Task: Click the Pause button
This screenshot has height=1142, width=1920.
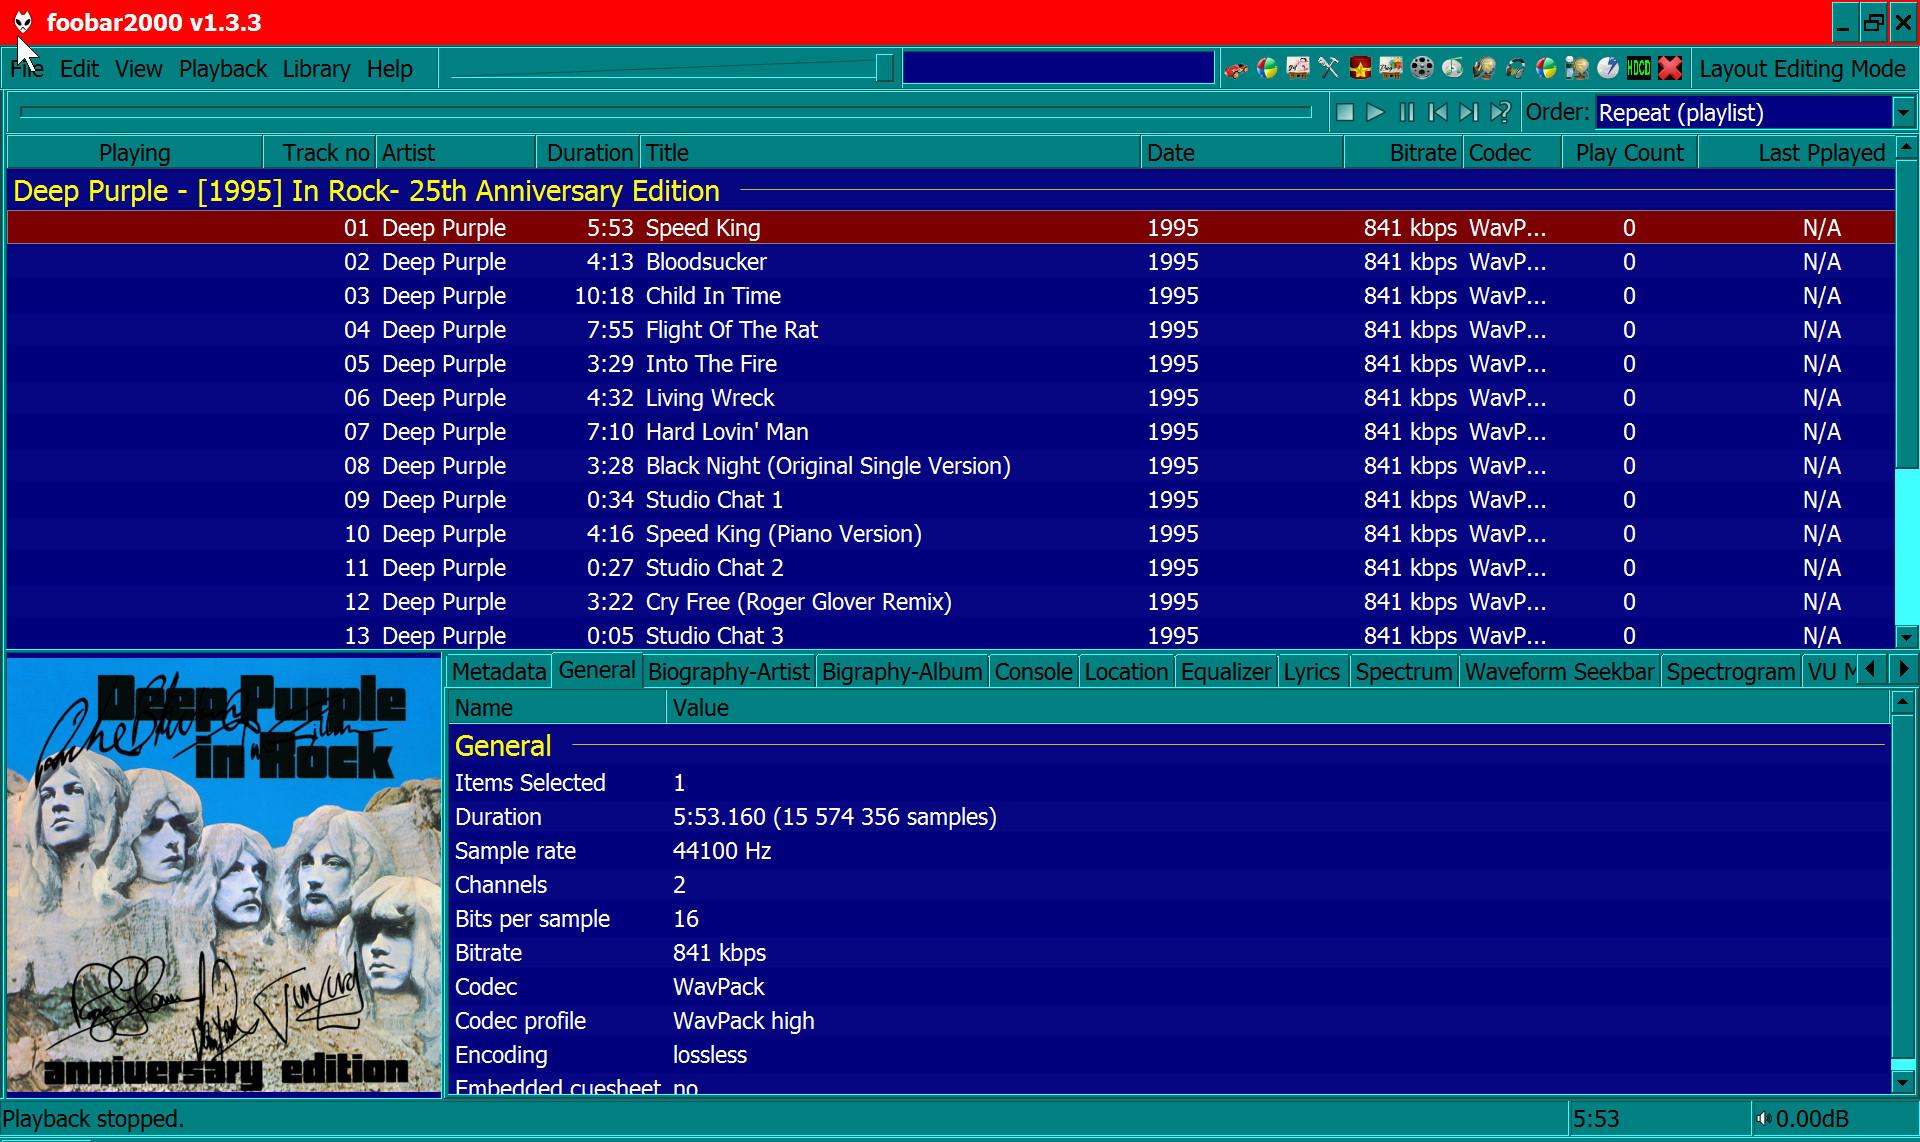Action: [x=1406, y=113]
